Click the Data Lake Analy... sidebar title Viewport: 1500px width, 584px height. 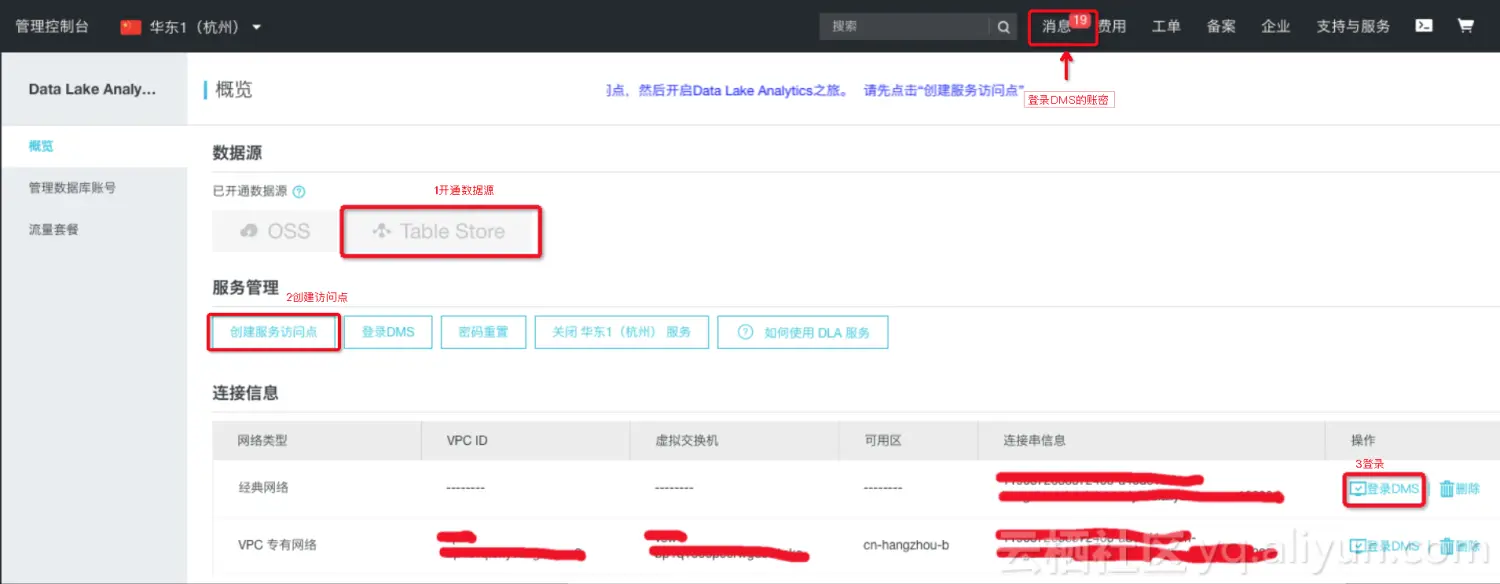[x=92, y=89]
